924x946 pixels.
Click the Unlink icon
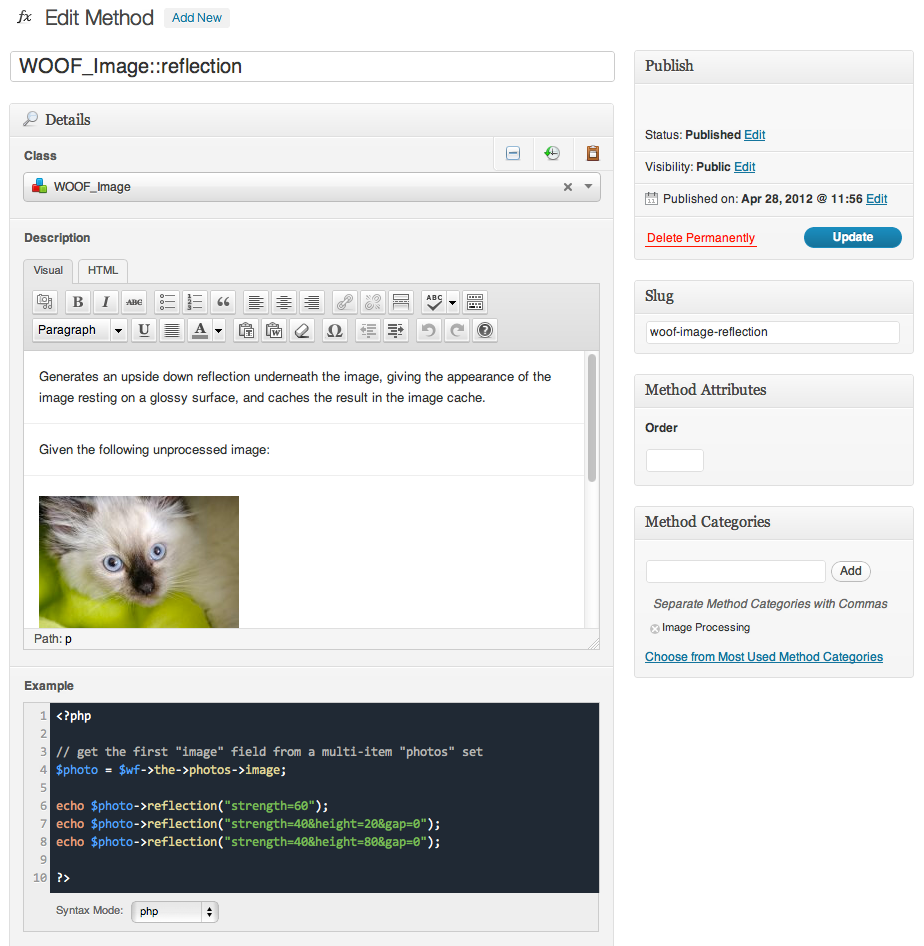pyautogui.click(x=373, y=302)
